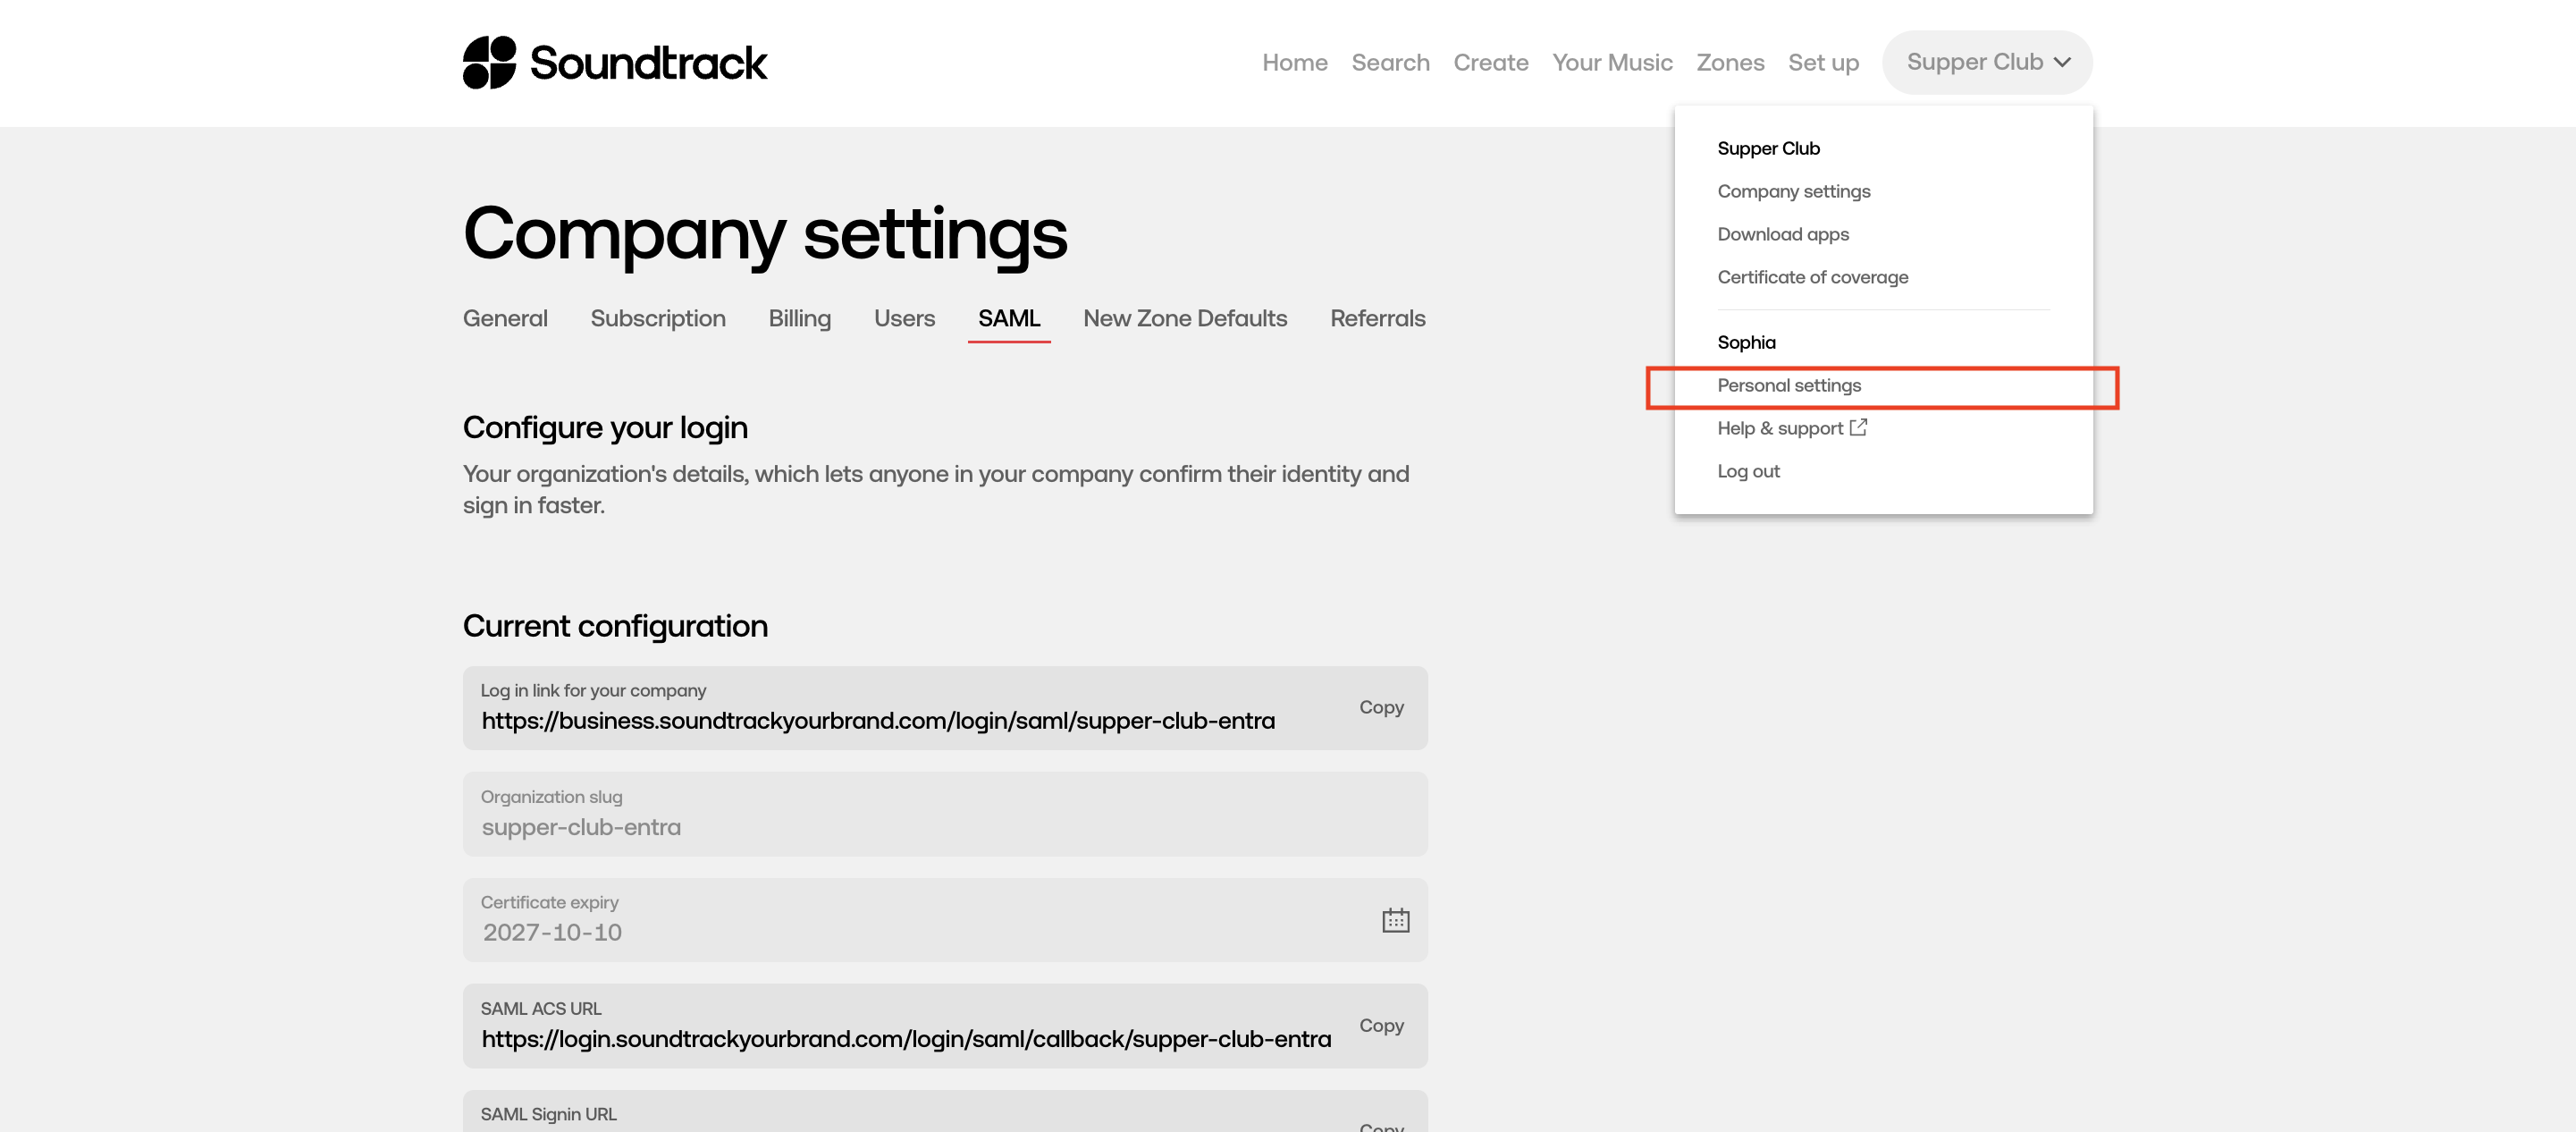
Task: Select Log out from the menu
Action: pyautogui.click(x=1748, y=471)
